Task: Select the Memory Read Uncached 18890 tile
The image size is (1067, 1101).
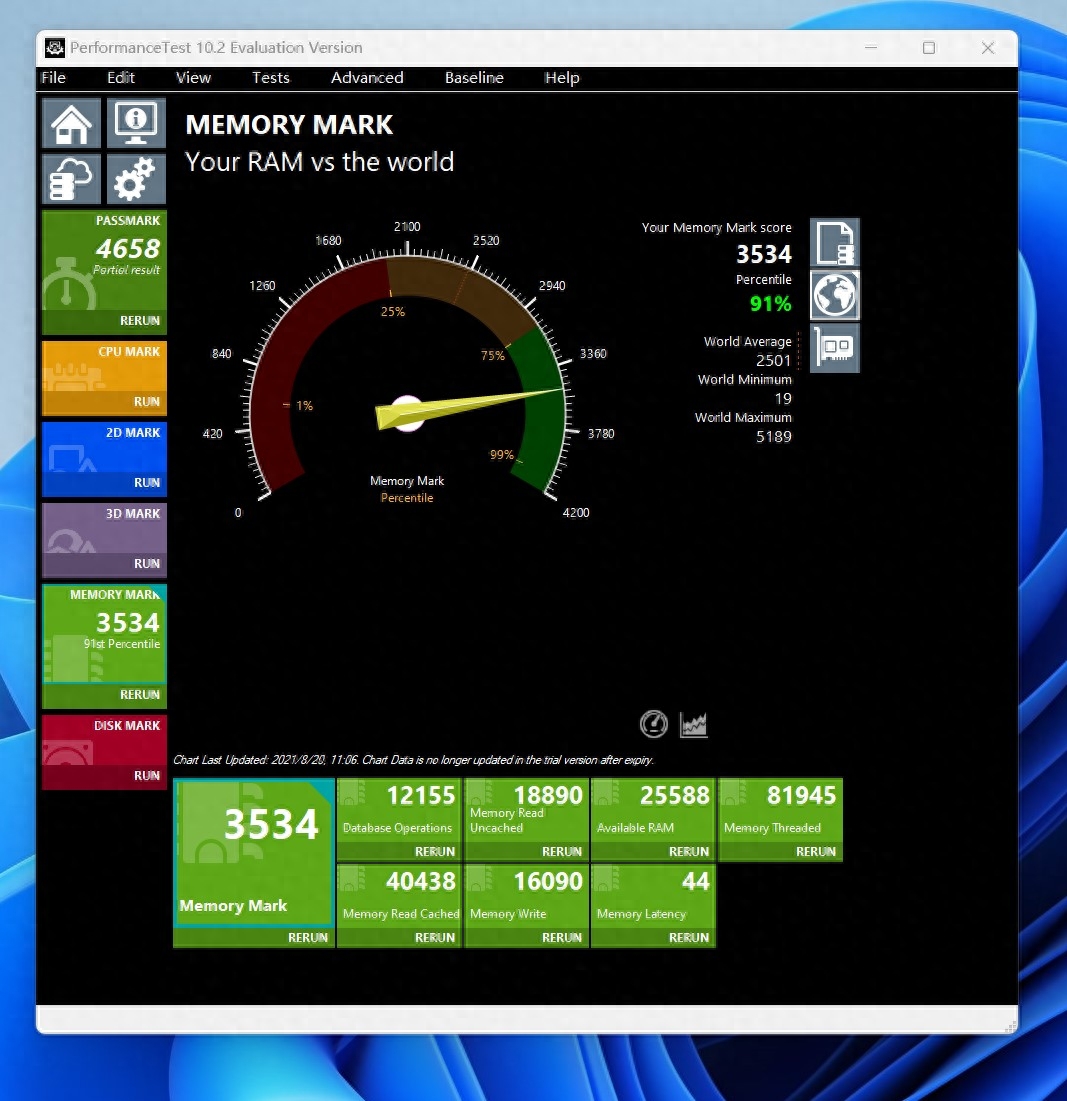Action: [x=526, y=810]
